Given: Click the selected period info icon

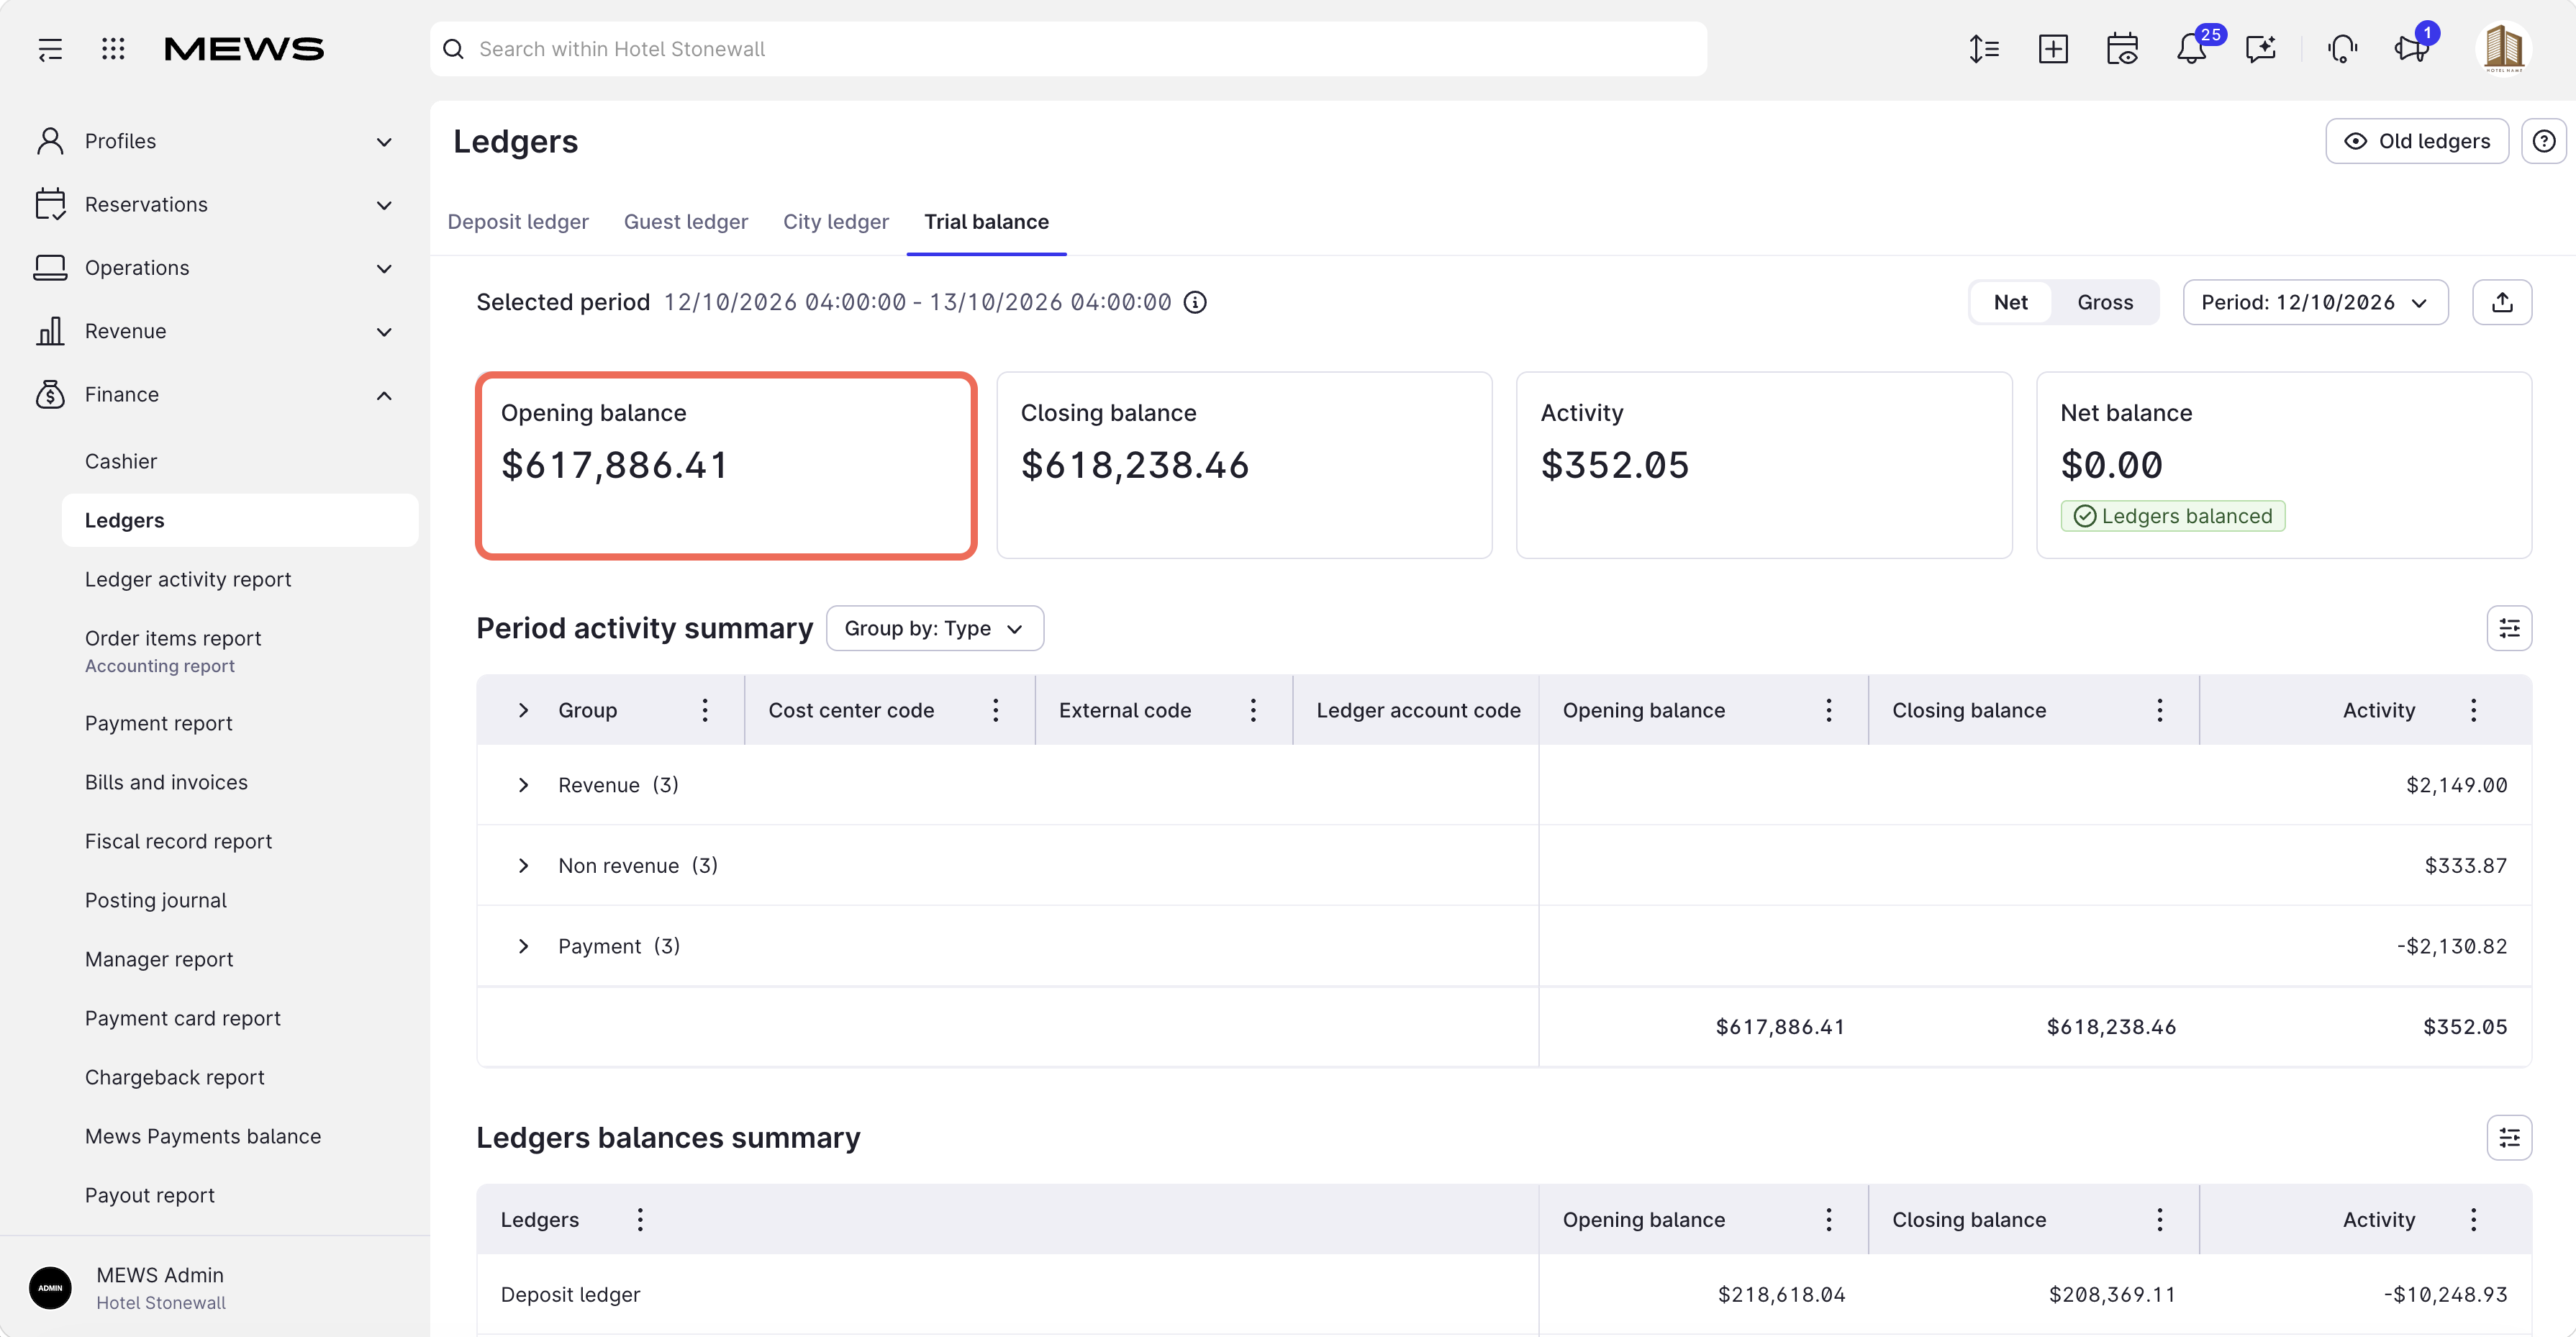Looking at the screenshot, I should click(1195, 302).
